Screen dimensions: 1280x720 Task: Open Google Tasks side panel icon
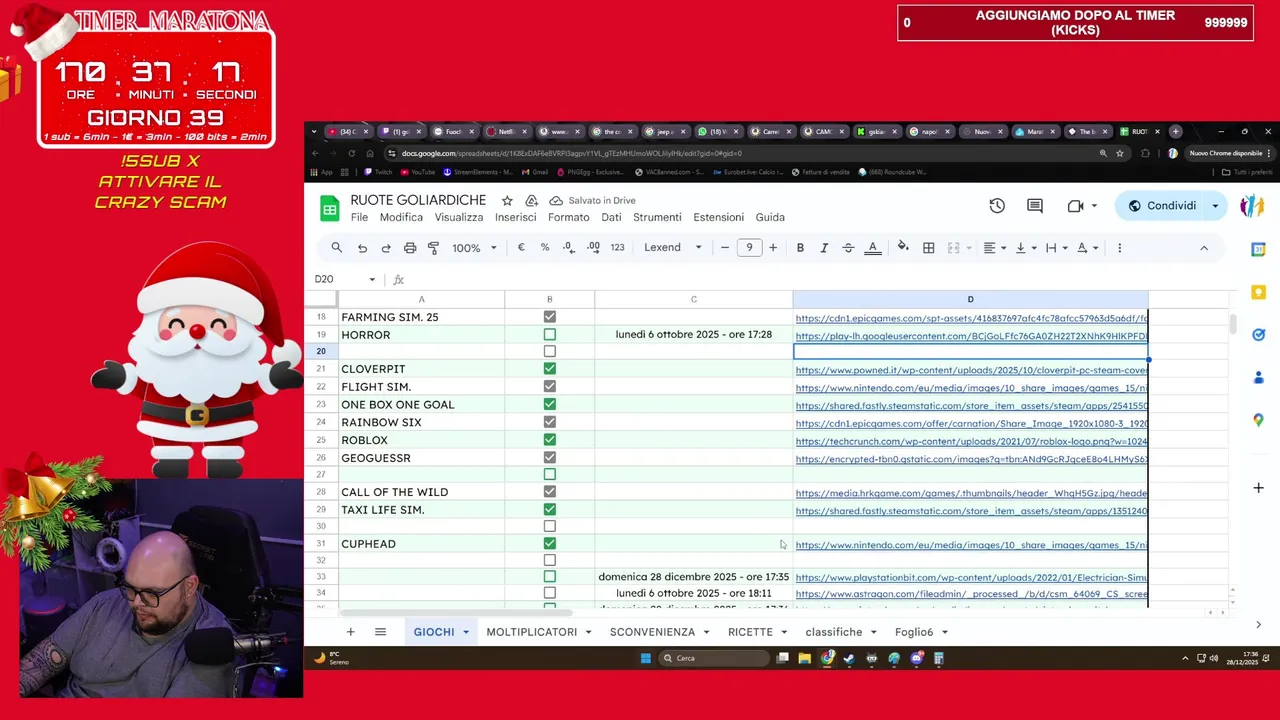coord(1258,335)
